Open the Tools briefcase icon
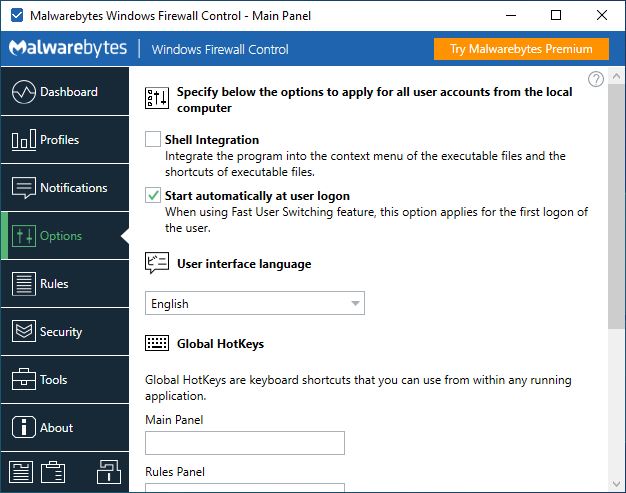 24,379
